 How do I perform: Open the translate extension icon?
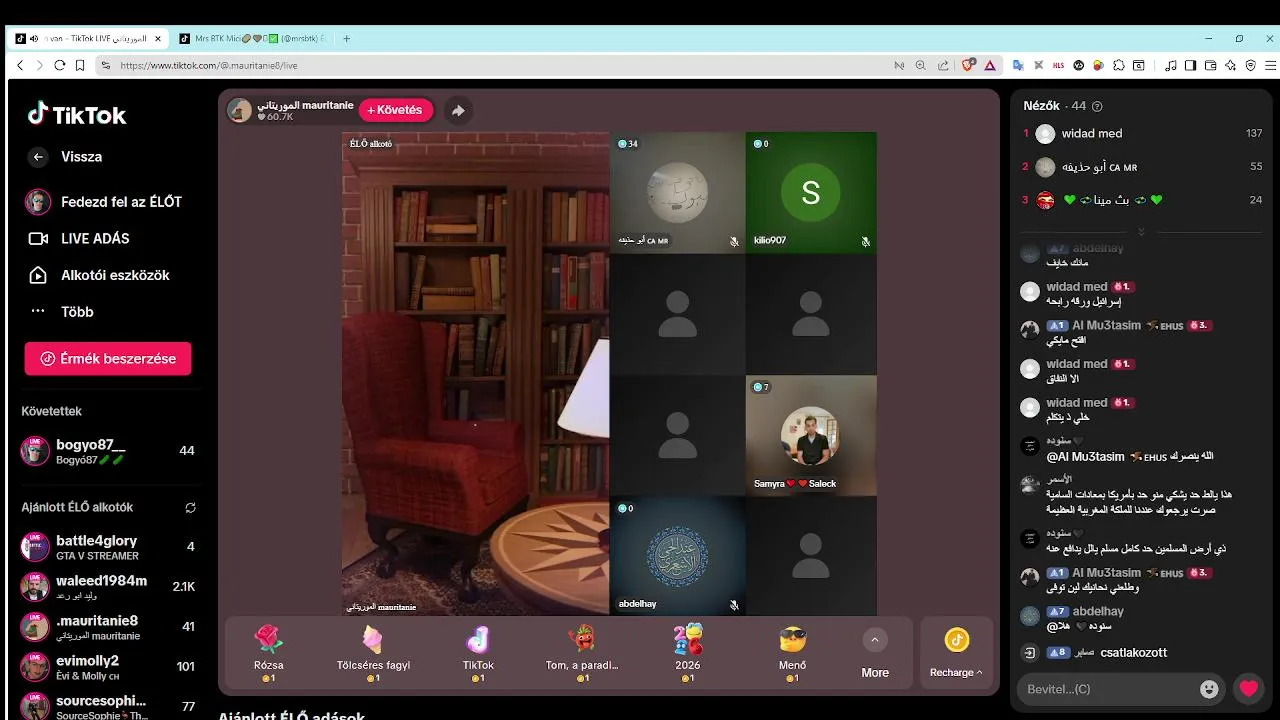point(1018,65)
